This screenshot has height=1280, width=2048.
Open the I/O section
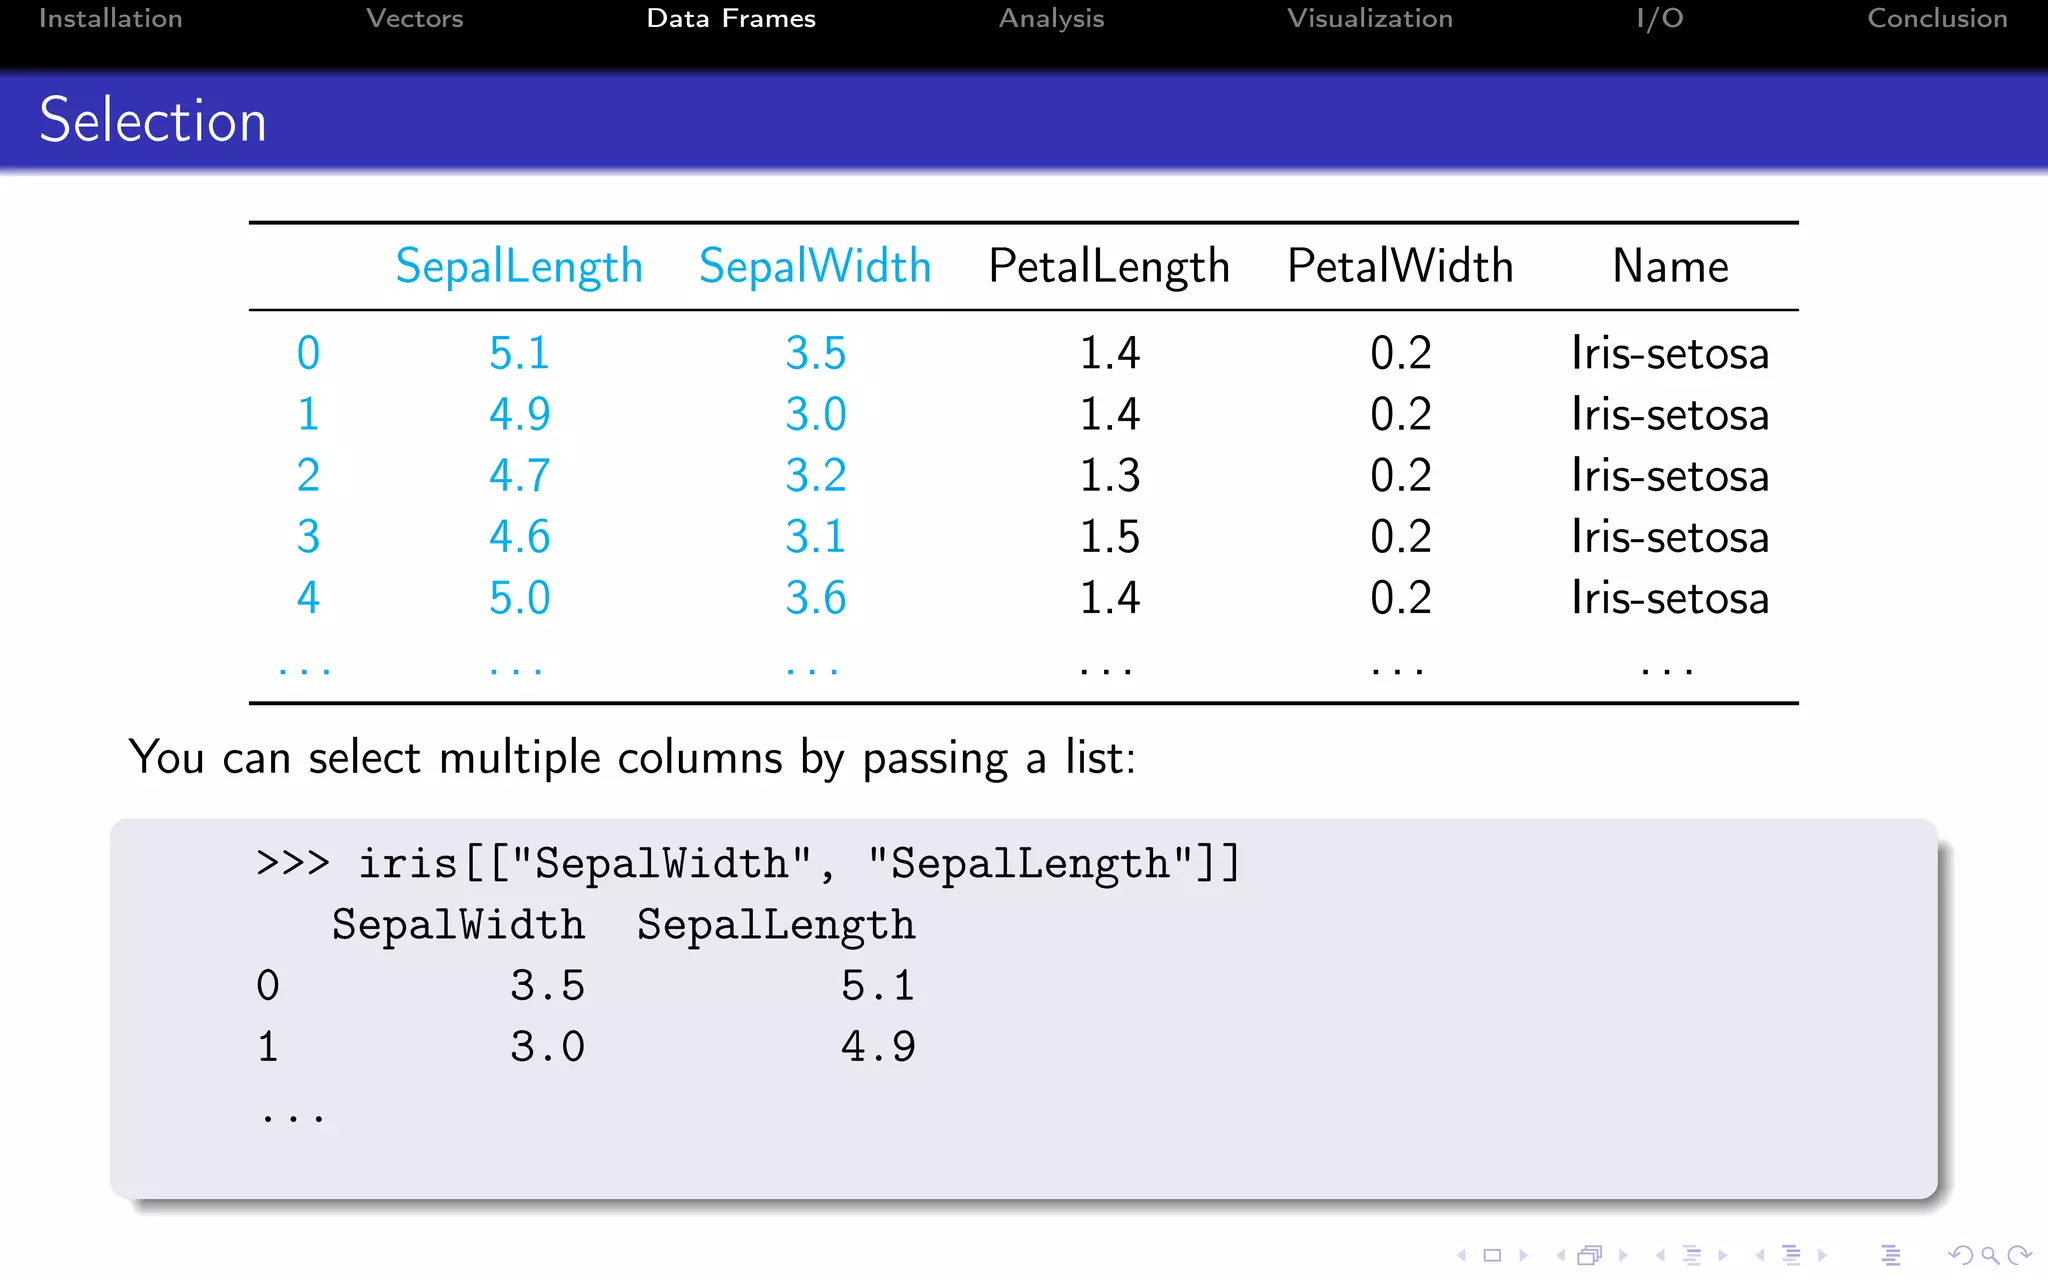point(1660,18)
